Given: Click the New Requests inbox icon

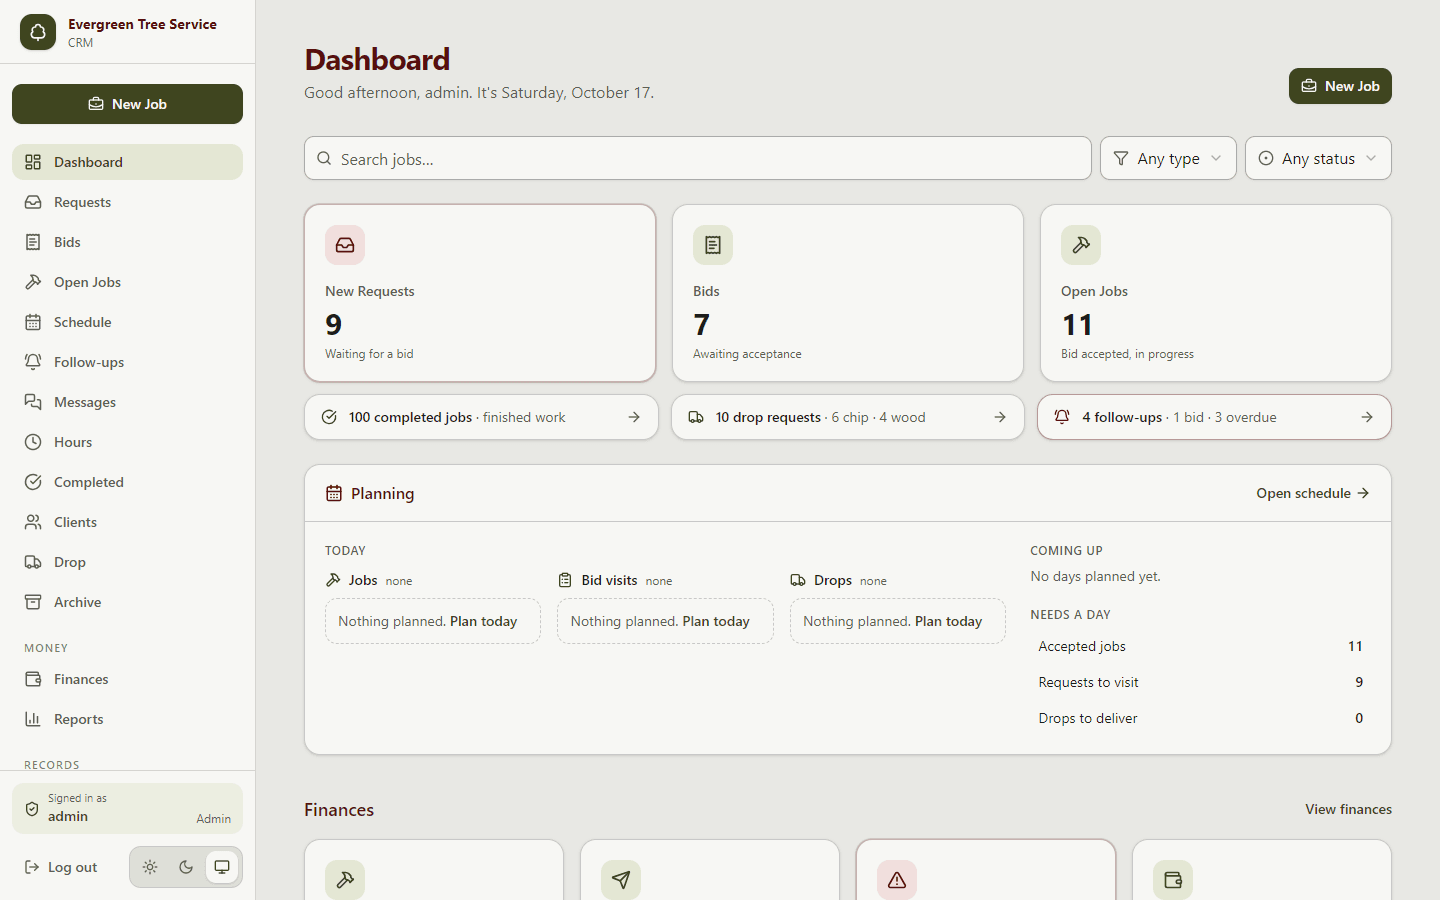Looking at the screenshot, I should [x=345, y=245].
